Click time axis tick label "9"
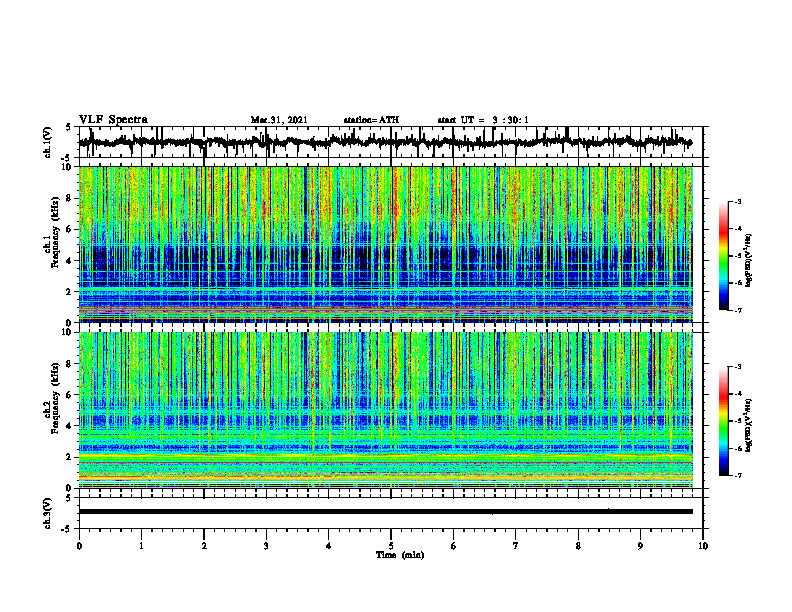 click(x=640, y=546)
